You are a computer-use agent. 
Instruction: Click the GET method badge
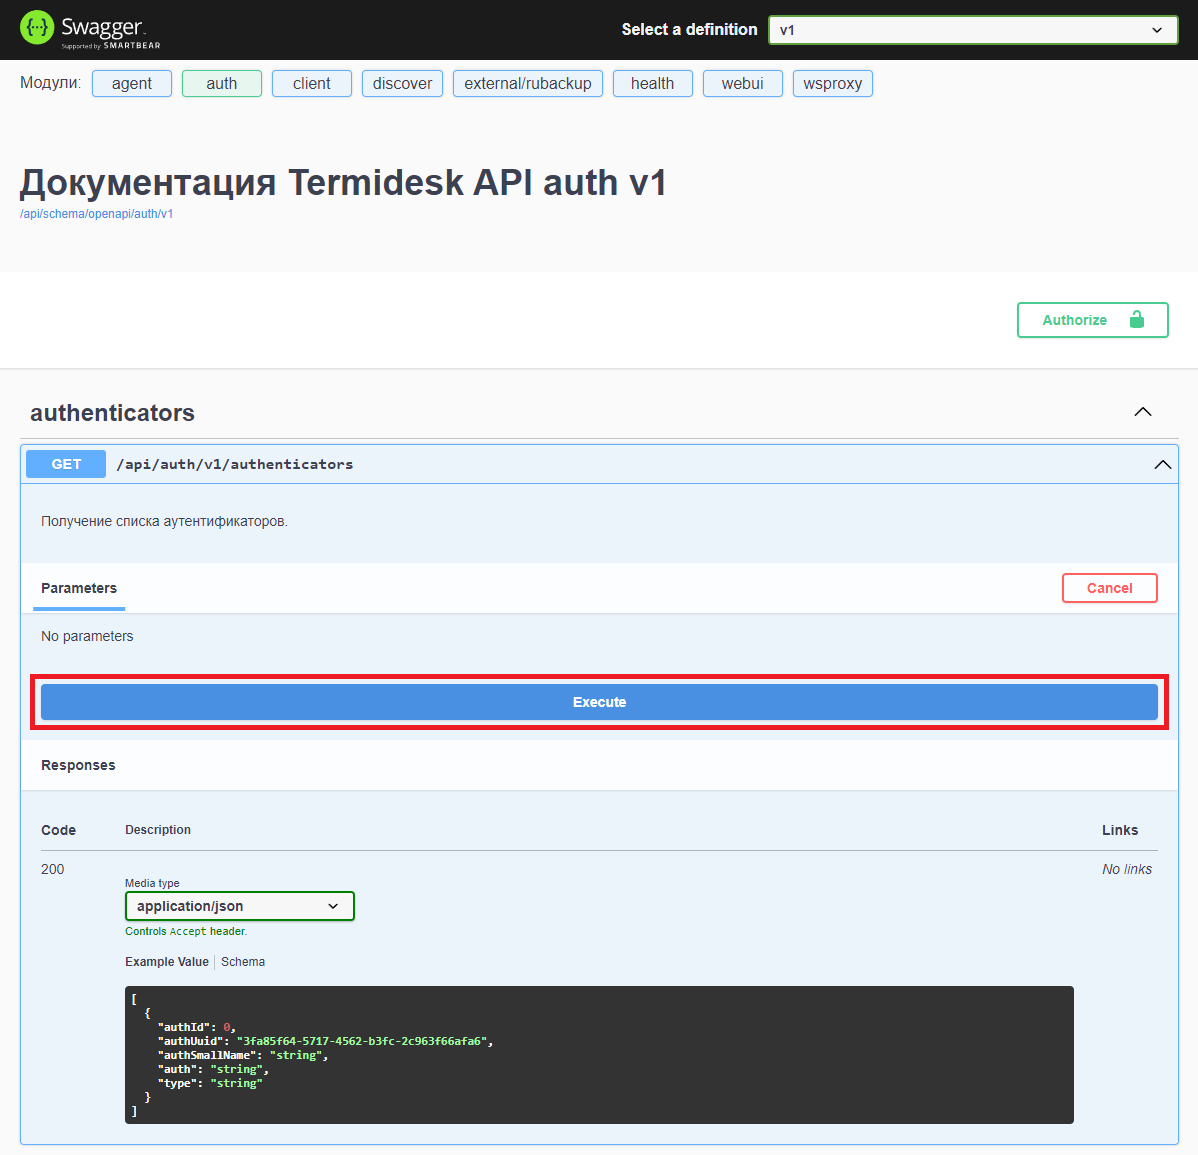coord(66,464)
